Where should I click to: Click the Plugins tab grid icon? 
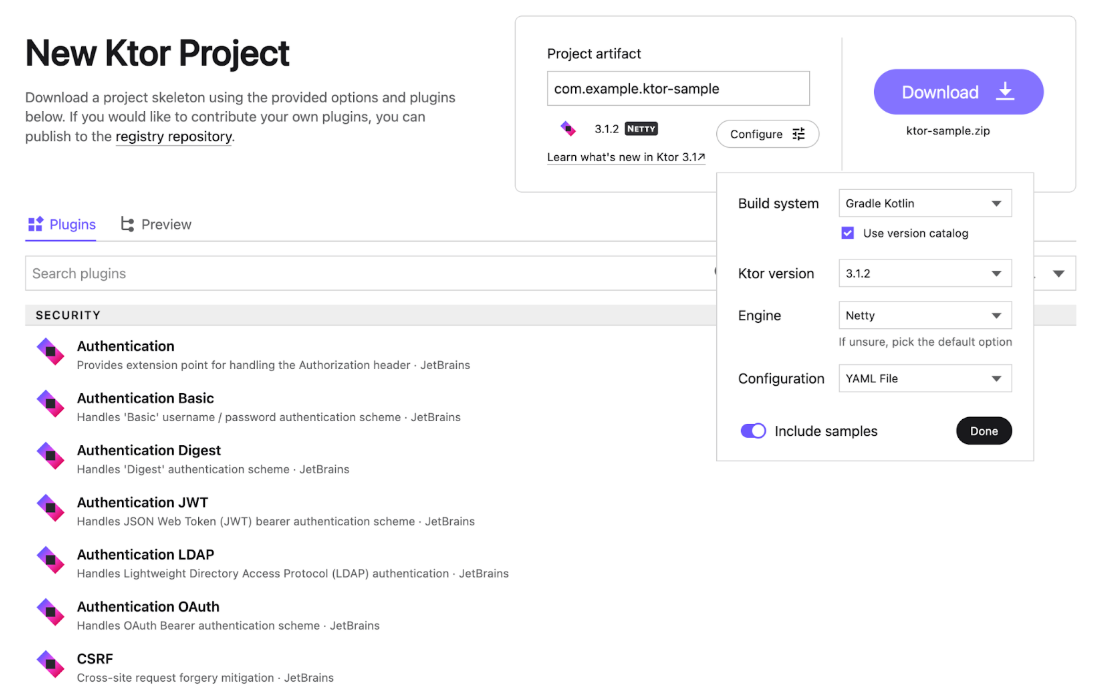click(x=35, y=224)
